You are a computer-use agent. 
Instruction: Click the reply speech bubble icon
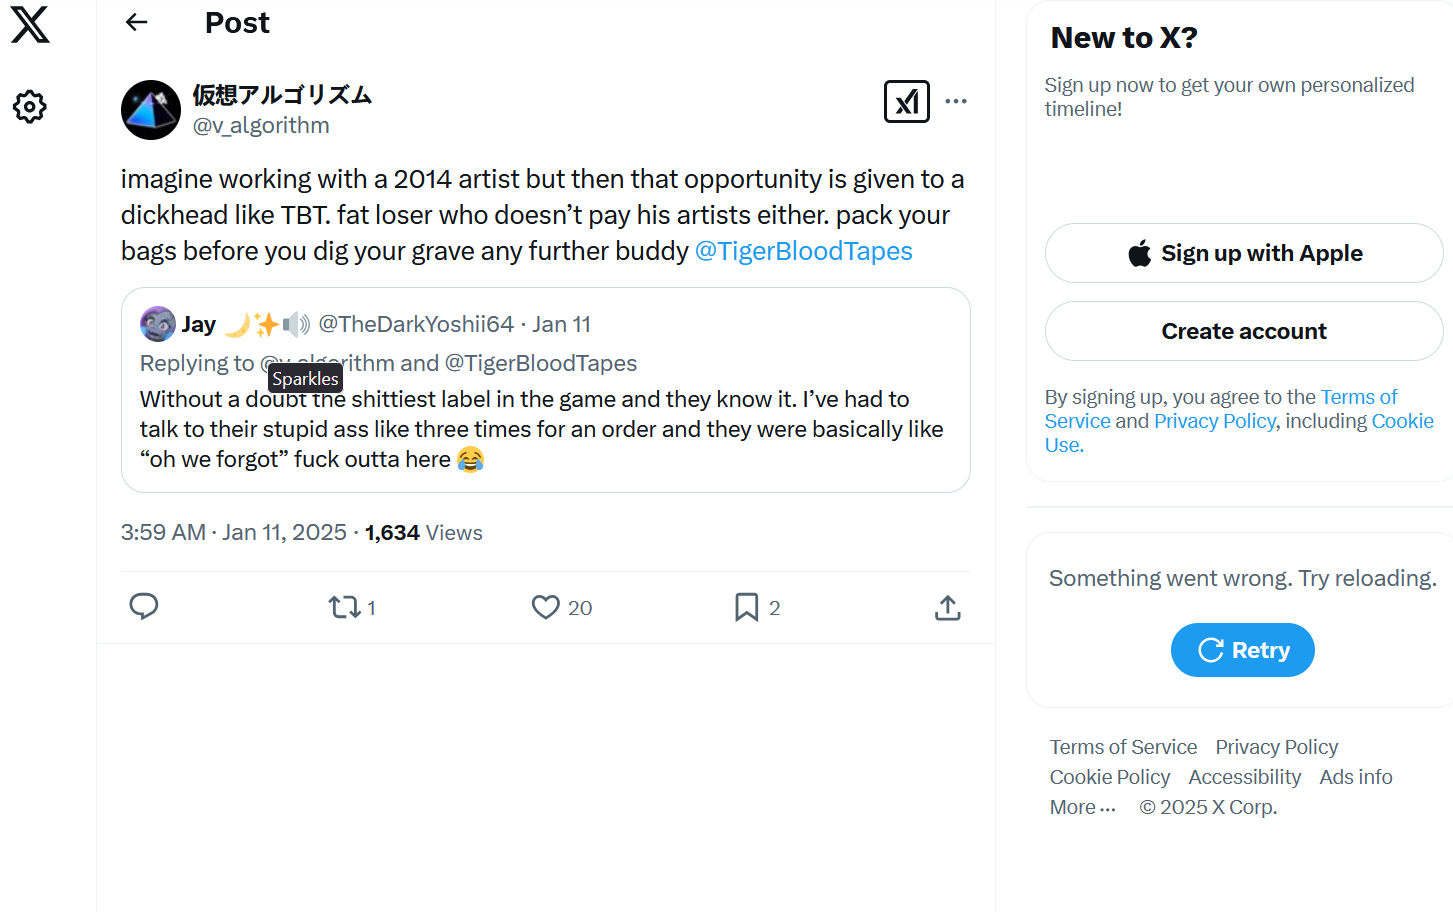pyautogui.click(x=144, y=607)
